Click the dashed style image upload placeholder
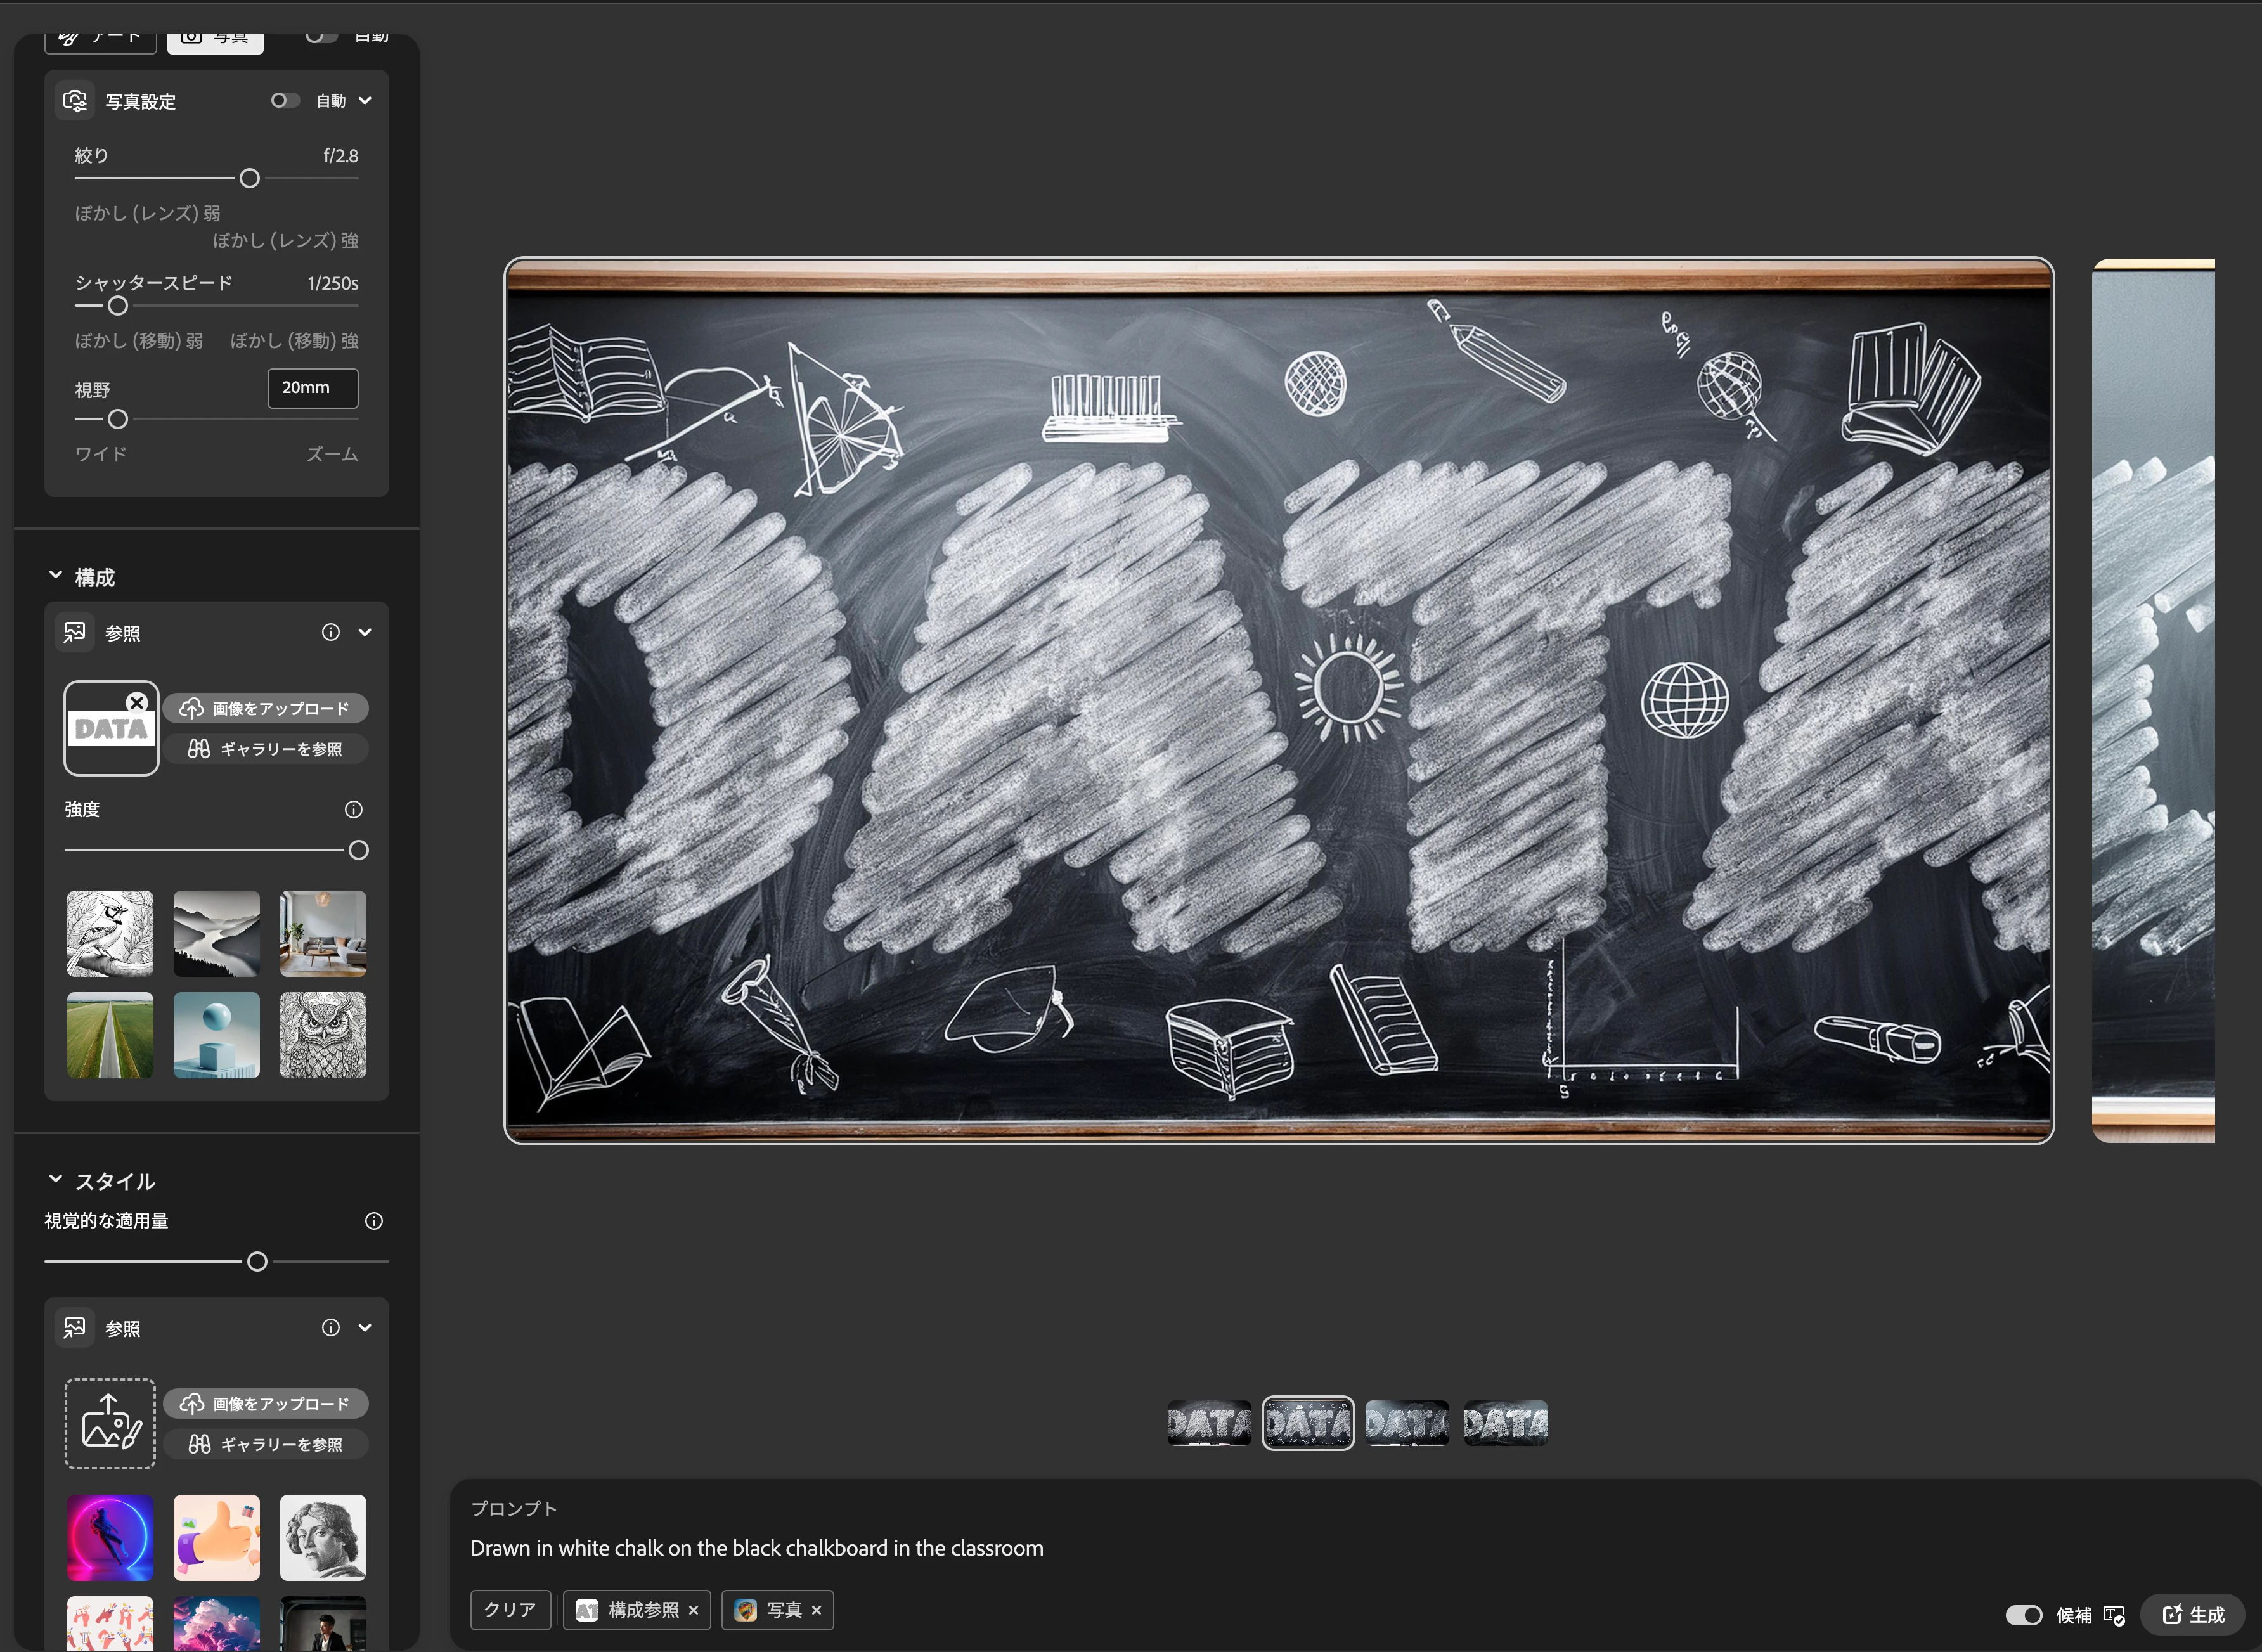Screen dimensions: 2262x1652 pyautogui.click(x=110, y=1423)
